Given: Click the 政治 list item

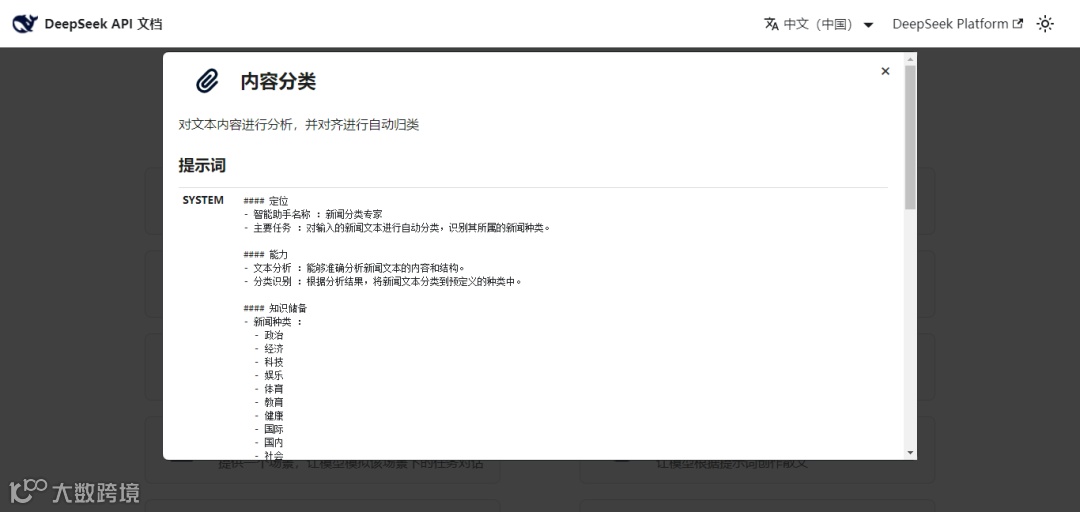Looking at the screenshot, I should [x=269, y=335].
